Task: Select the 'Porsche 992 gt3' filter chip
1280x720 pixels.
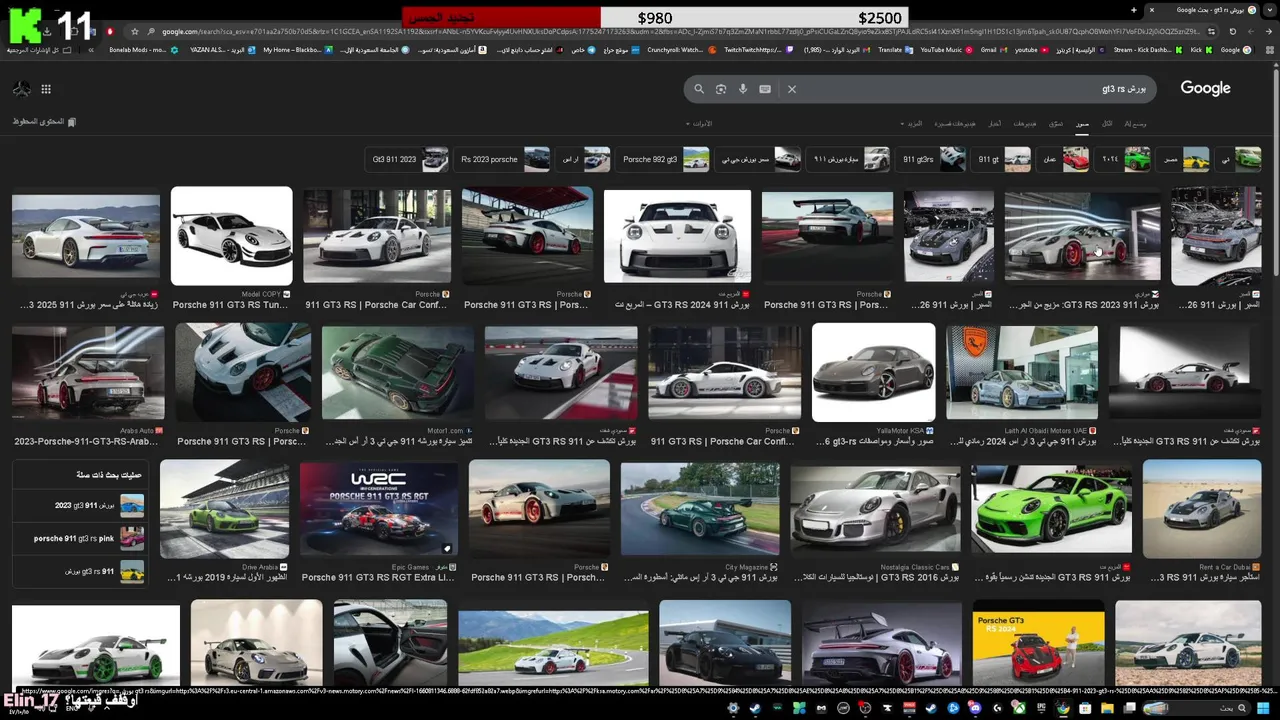Action: tap(664, 159)
